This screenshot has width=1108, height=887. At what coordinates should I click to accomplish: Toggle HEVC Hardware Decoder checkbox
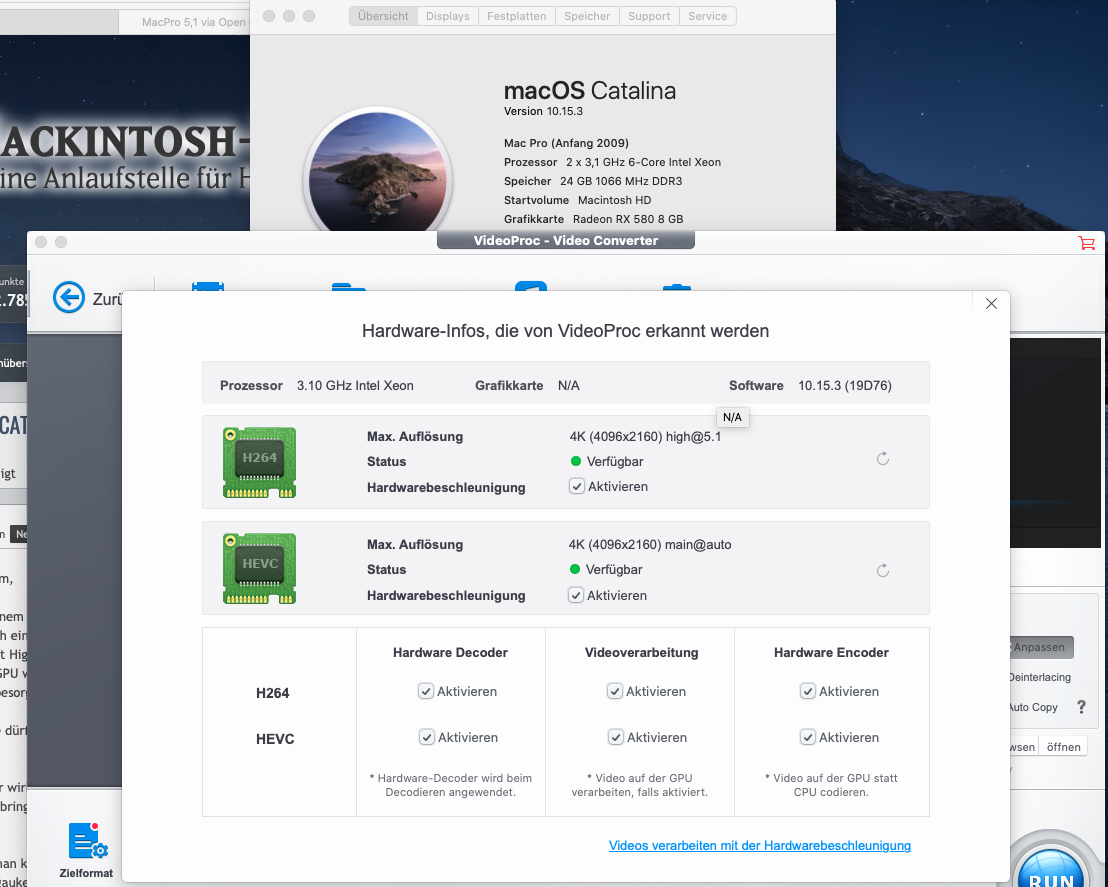[x=426, y=737]
